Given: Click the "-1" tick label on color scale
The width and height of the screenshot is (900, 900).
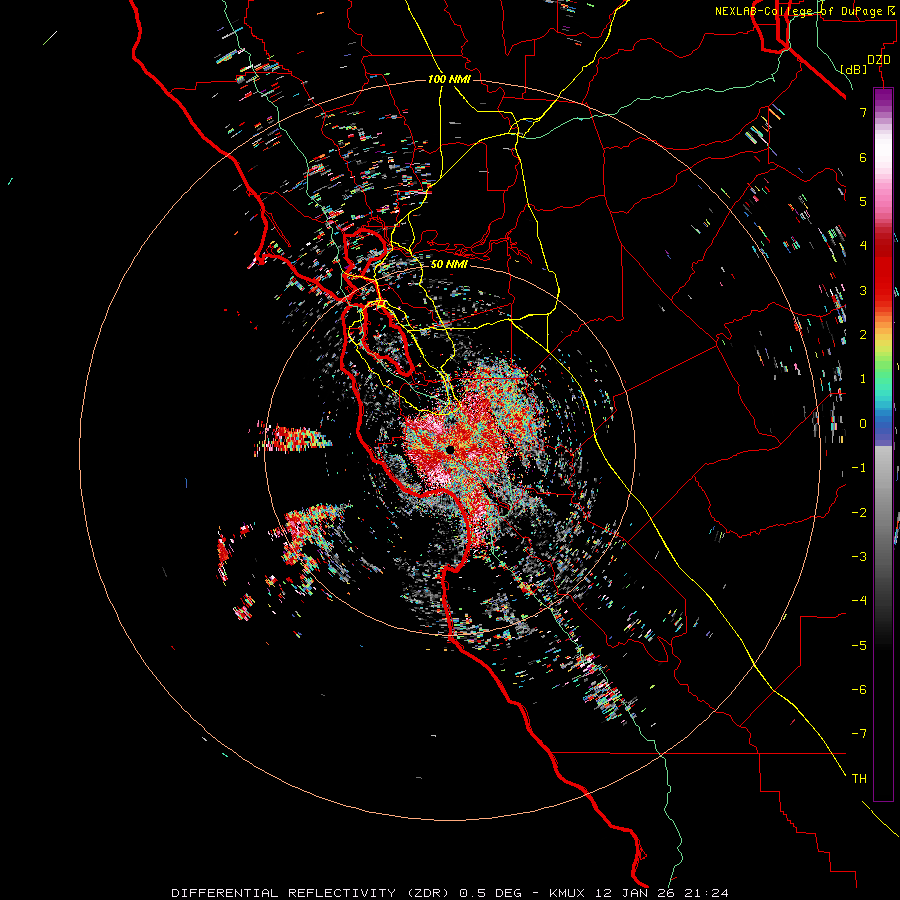Looking at the screenshot, I should click(859, 468).
